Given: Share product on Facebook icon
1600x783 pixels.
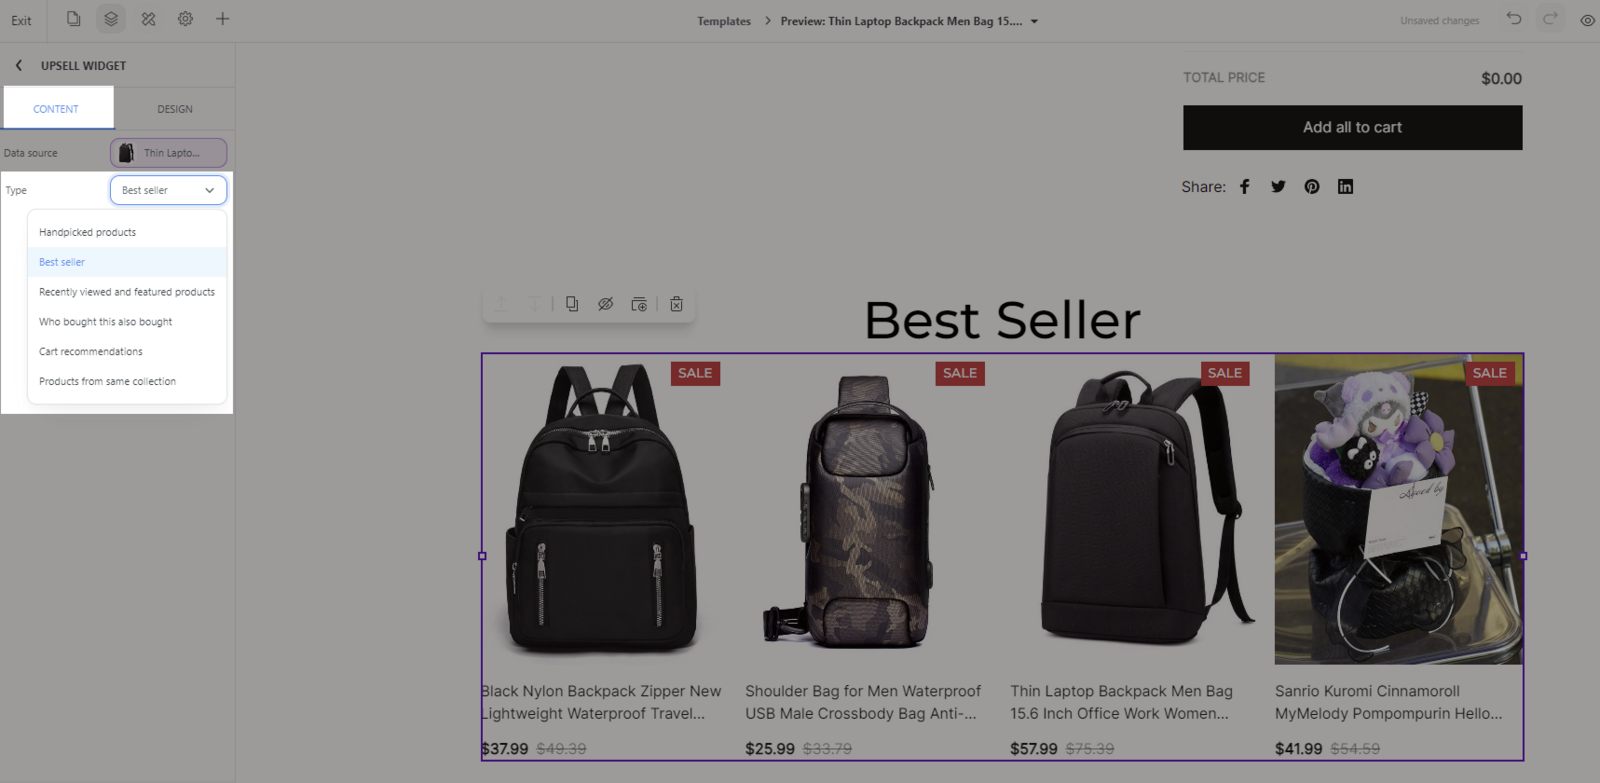Looking at the screenshot, I should click(1245, 187).
